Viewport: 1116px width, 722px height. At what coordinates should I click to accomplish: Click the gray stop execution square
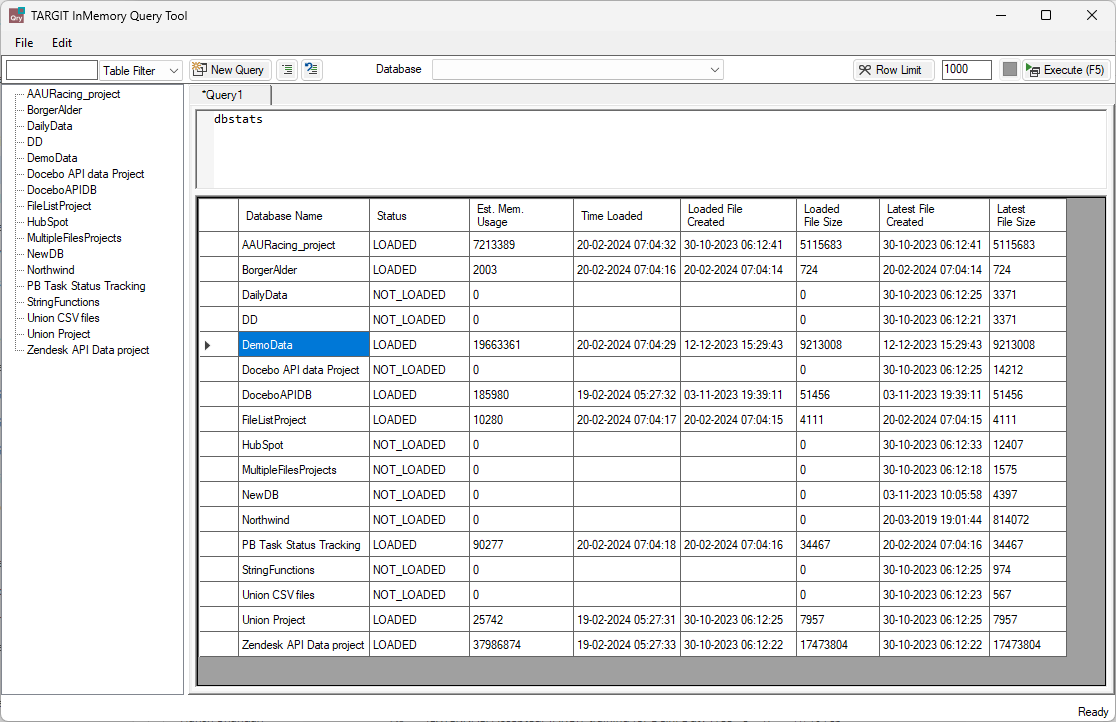[1009, 69]
